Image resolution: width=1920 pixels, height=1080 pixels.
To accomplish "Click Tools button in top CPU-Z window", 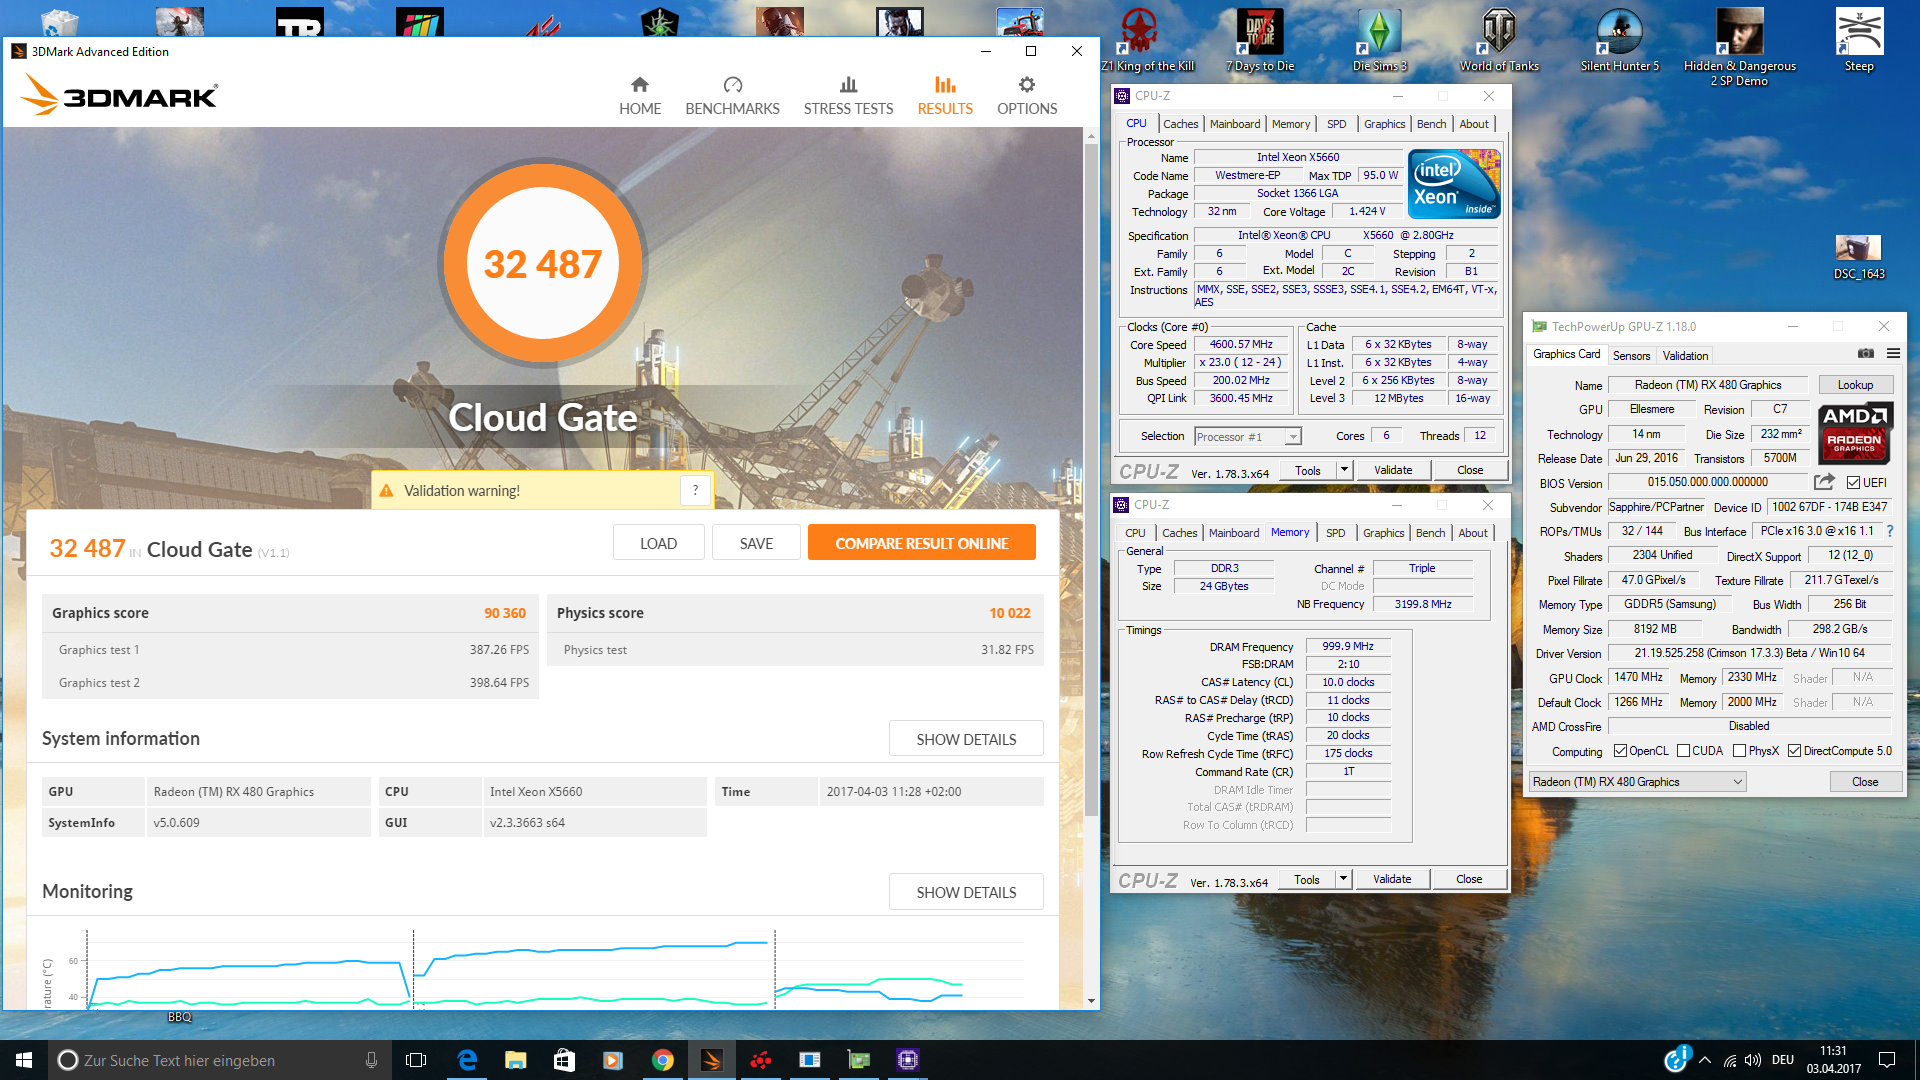I will point(1307,470).
